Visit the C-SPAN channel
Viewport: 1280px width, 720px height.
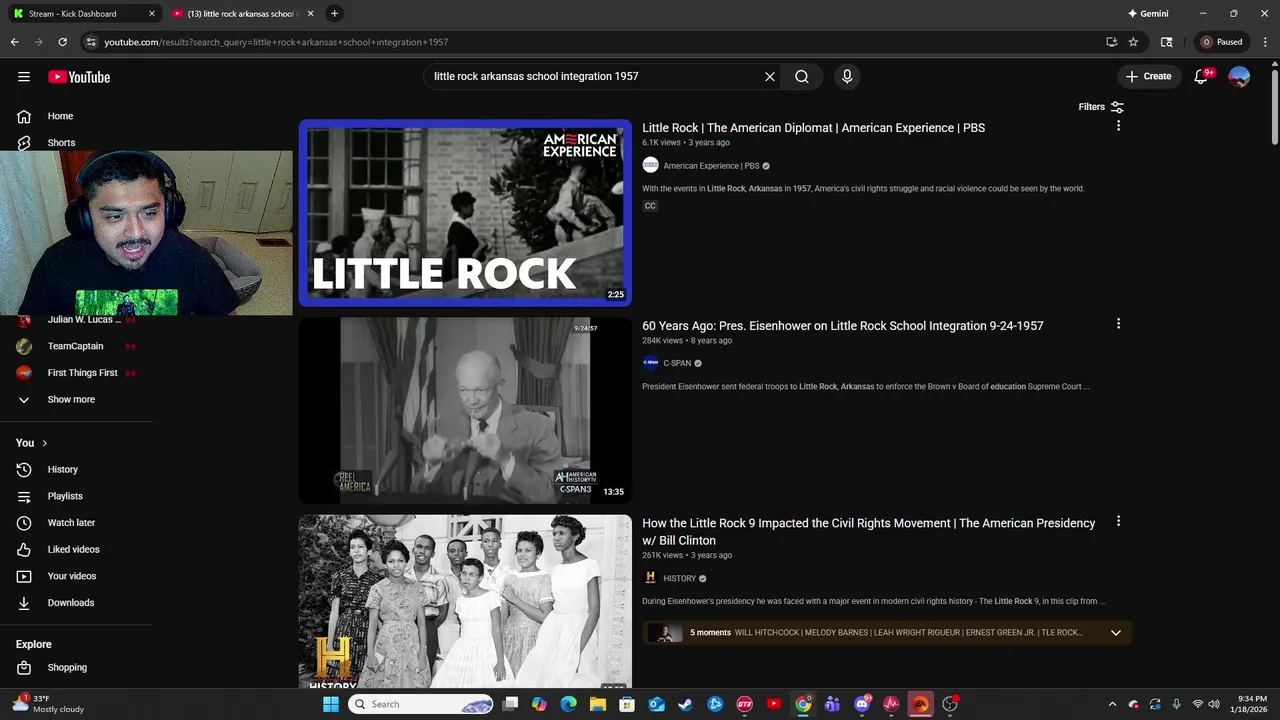point(676,363)
